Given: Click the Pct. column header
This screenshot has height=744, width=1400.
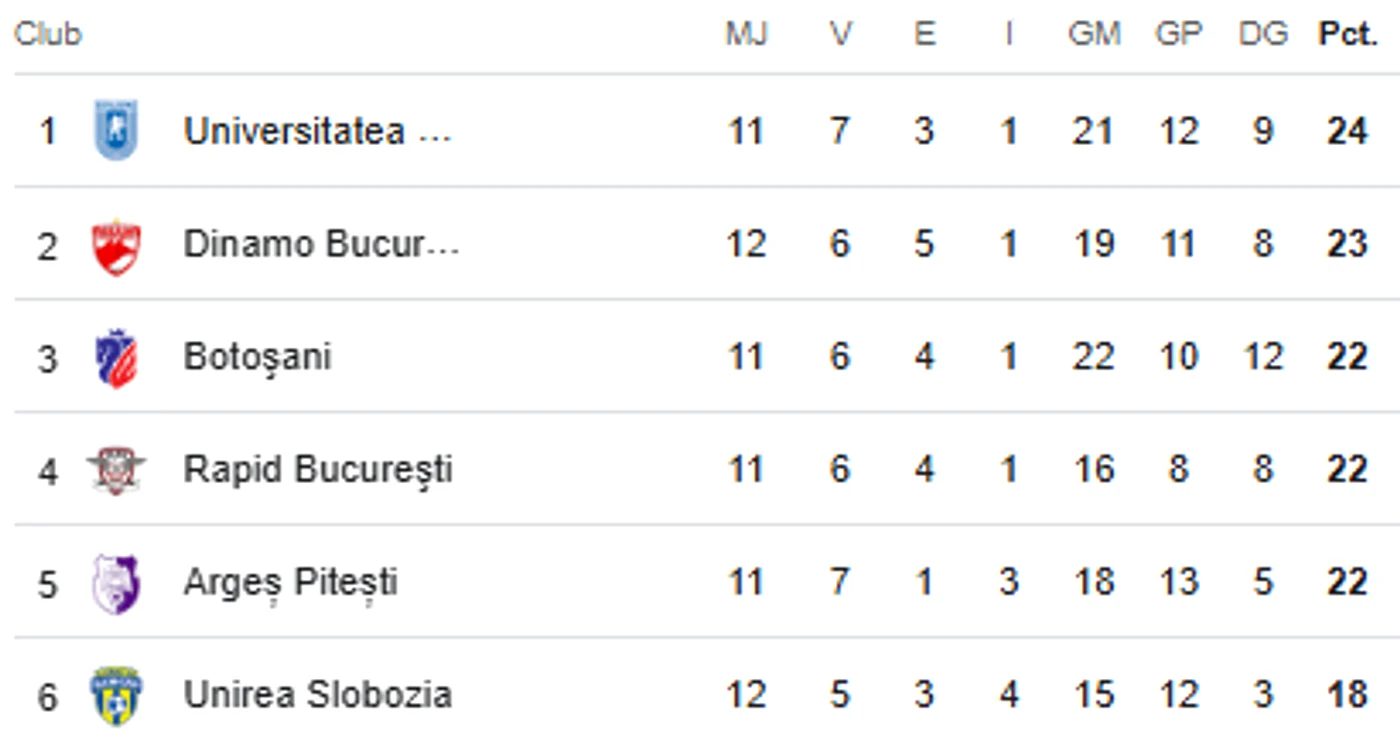Looking at the screenshot, I should [x=1347, y=34].
